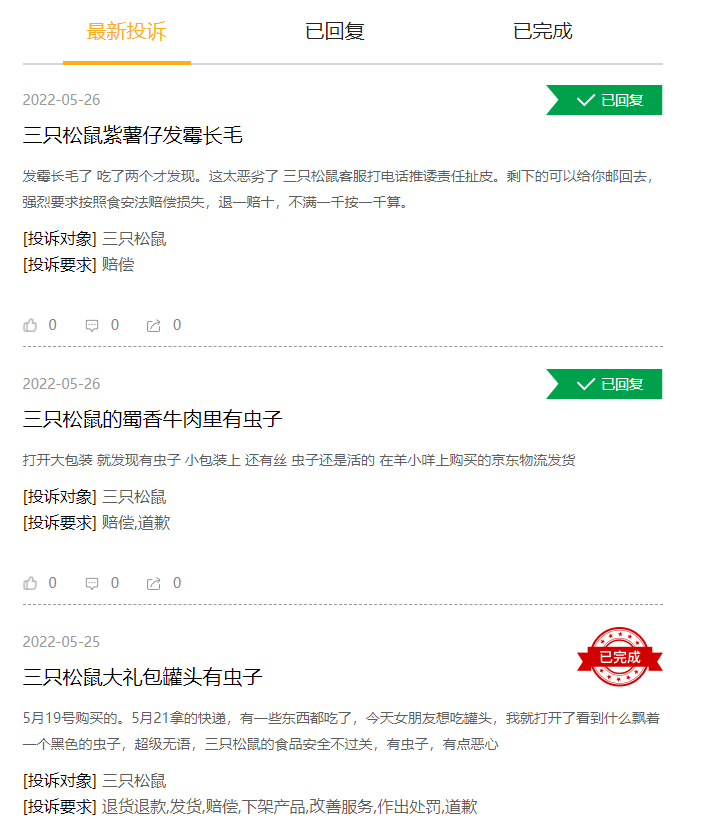Share the 蜀香牛肉里有虫子 complaint
Viewport: 702px width, 827px height.
pyautogui.click(x=153, y=583)
